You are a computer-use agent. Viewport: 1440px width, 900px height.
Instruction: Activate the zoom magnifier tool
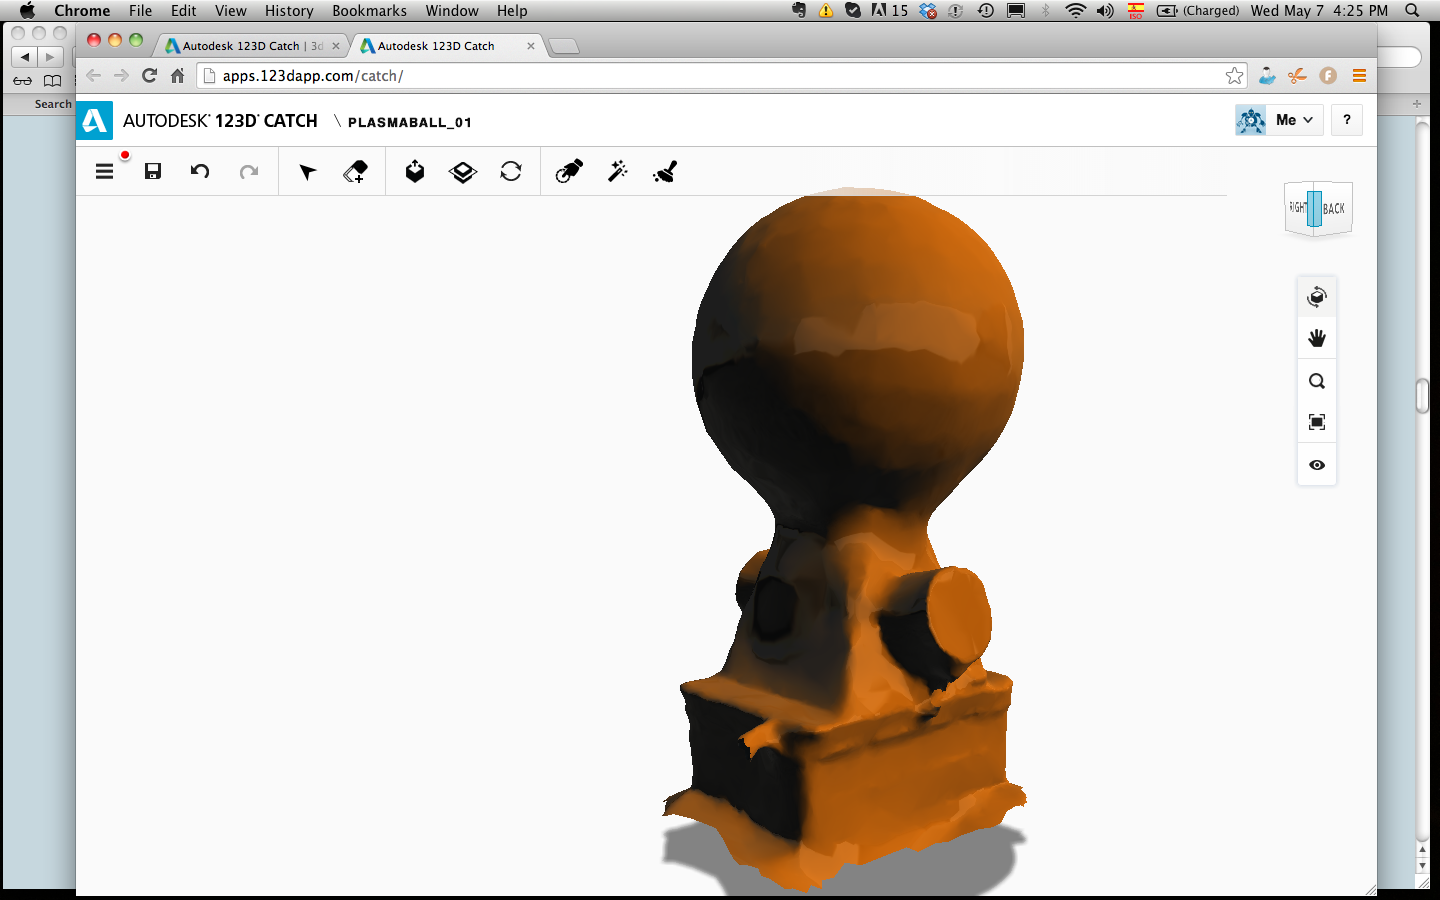(x=1317, y=381)
